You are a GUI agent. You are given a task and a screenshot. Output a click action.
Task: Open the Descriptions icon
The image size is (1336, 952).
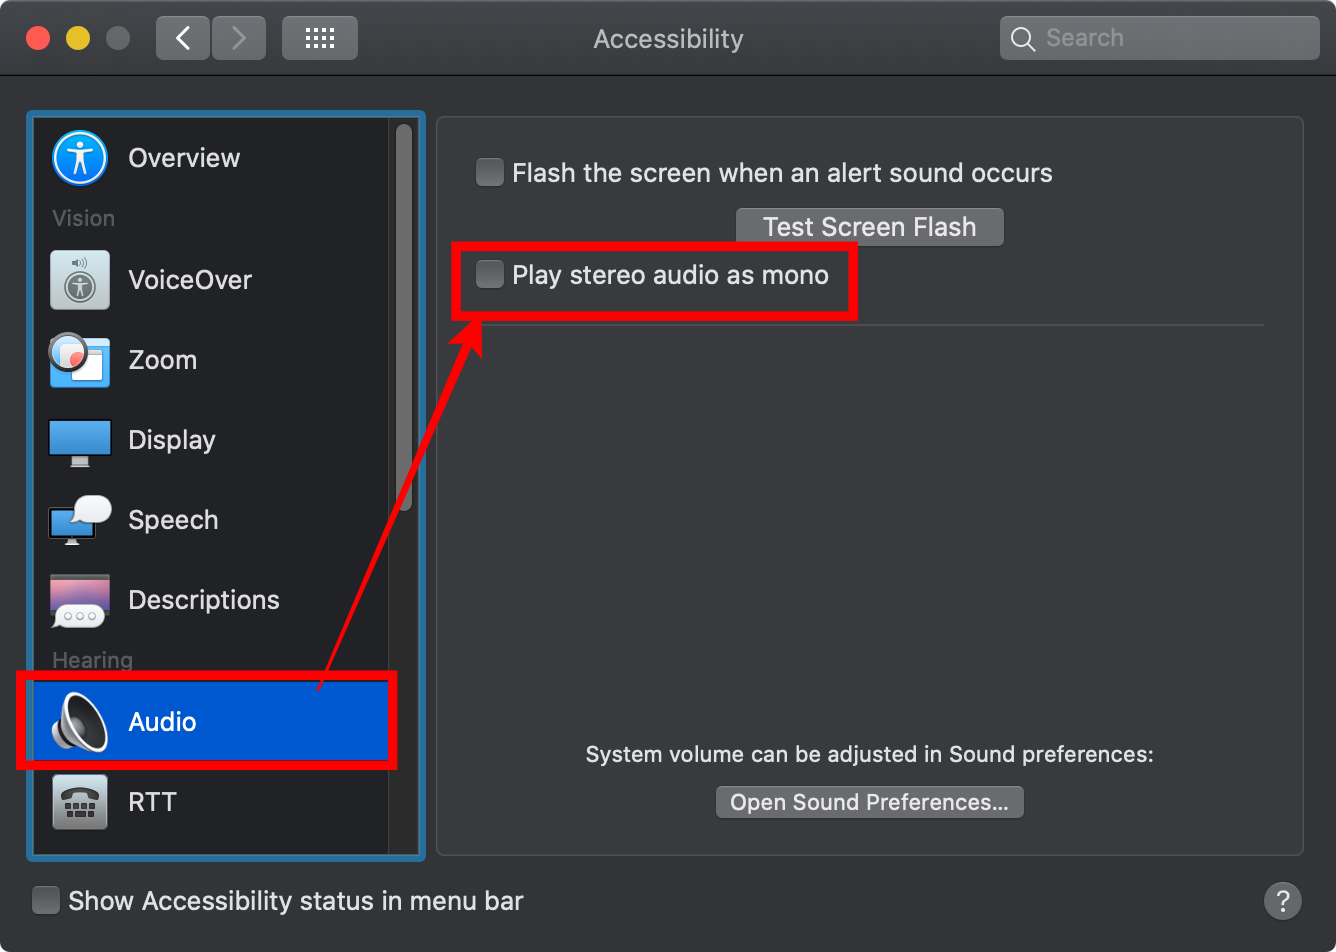tap(80, 600)
